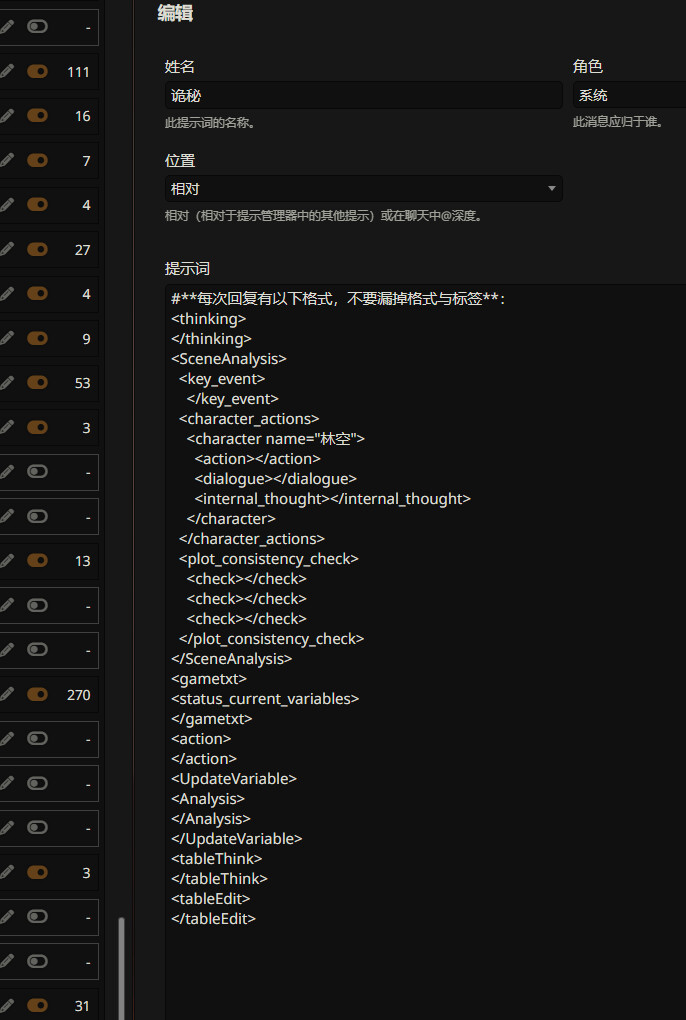
Task: Disable the prompt showing 13 tokens
Action: click(x=37, y=561)
